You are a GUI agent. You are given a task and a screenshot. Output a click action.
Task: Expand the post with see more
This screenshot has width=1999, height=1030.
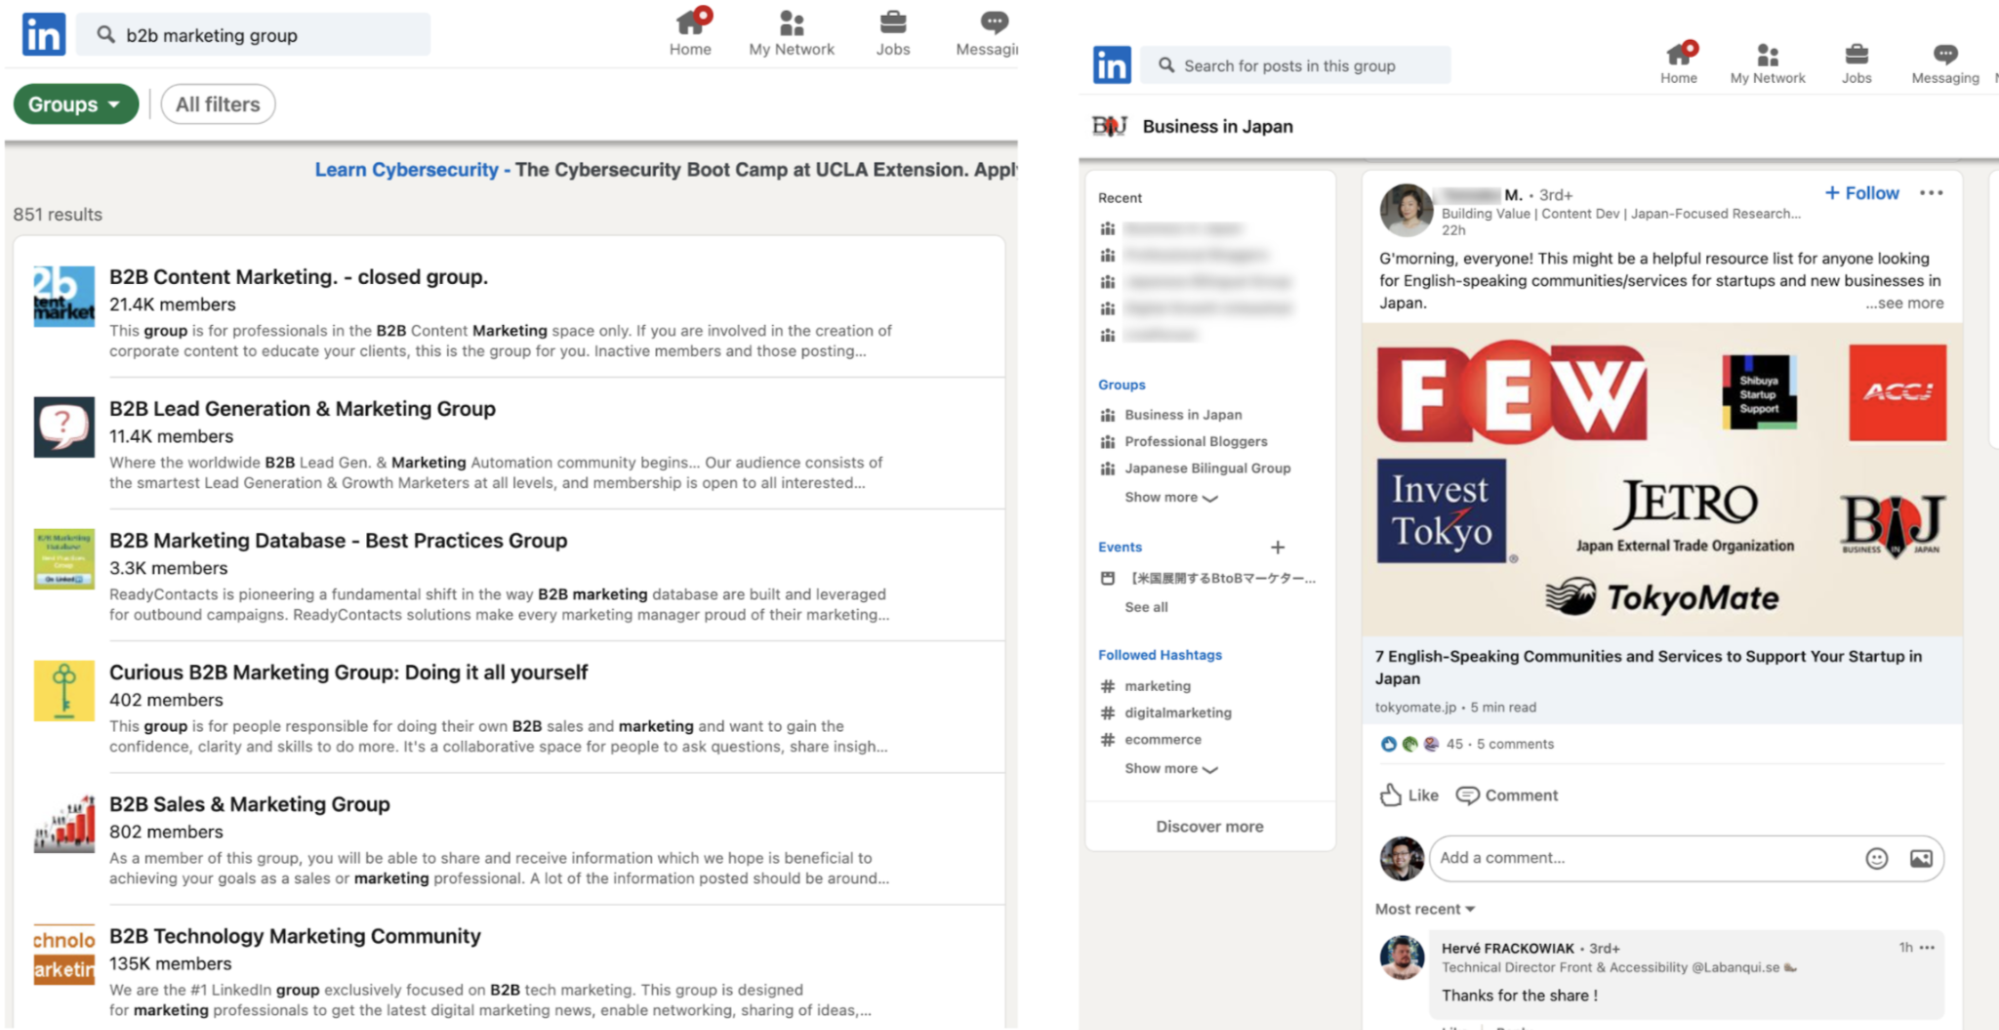[1904, 303]
